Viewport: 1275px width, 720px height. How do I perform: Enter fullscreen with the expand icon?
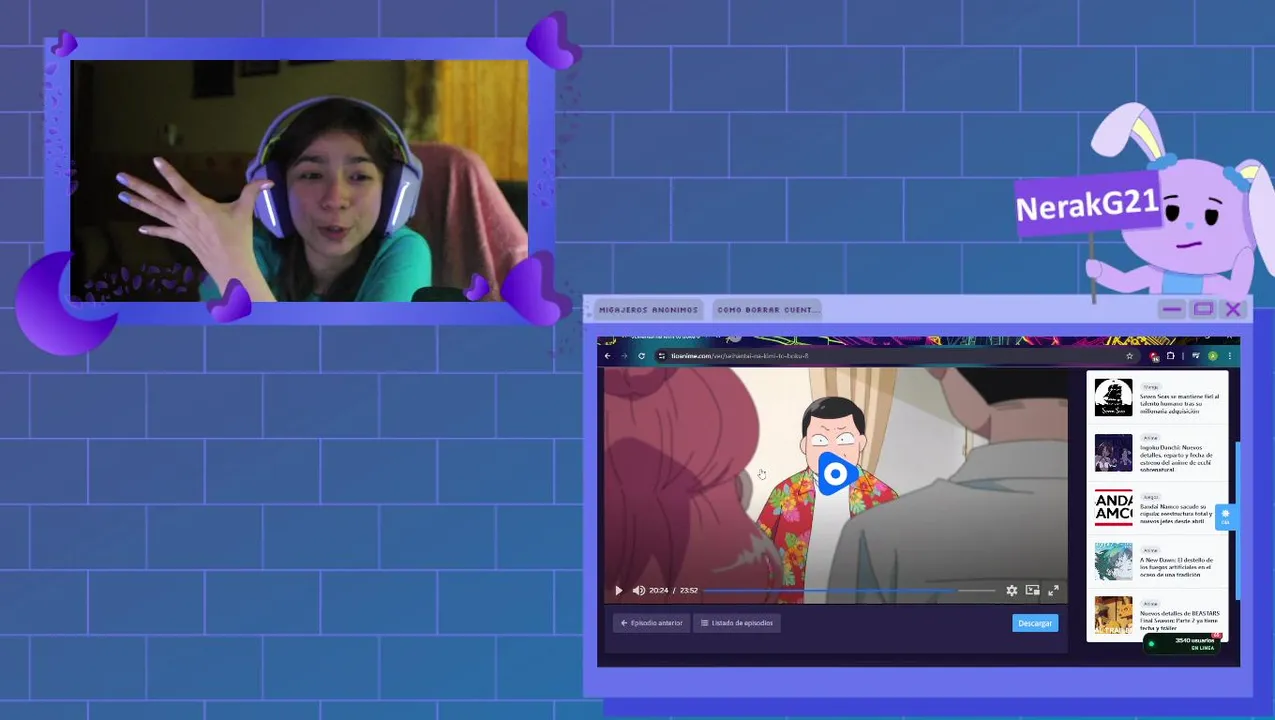pos(1053,590)
